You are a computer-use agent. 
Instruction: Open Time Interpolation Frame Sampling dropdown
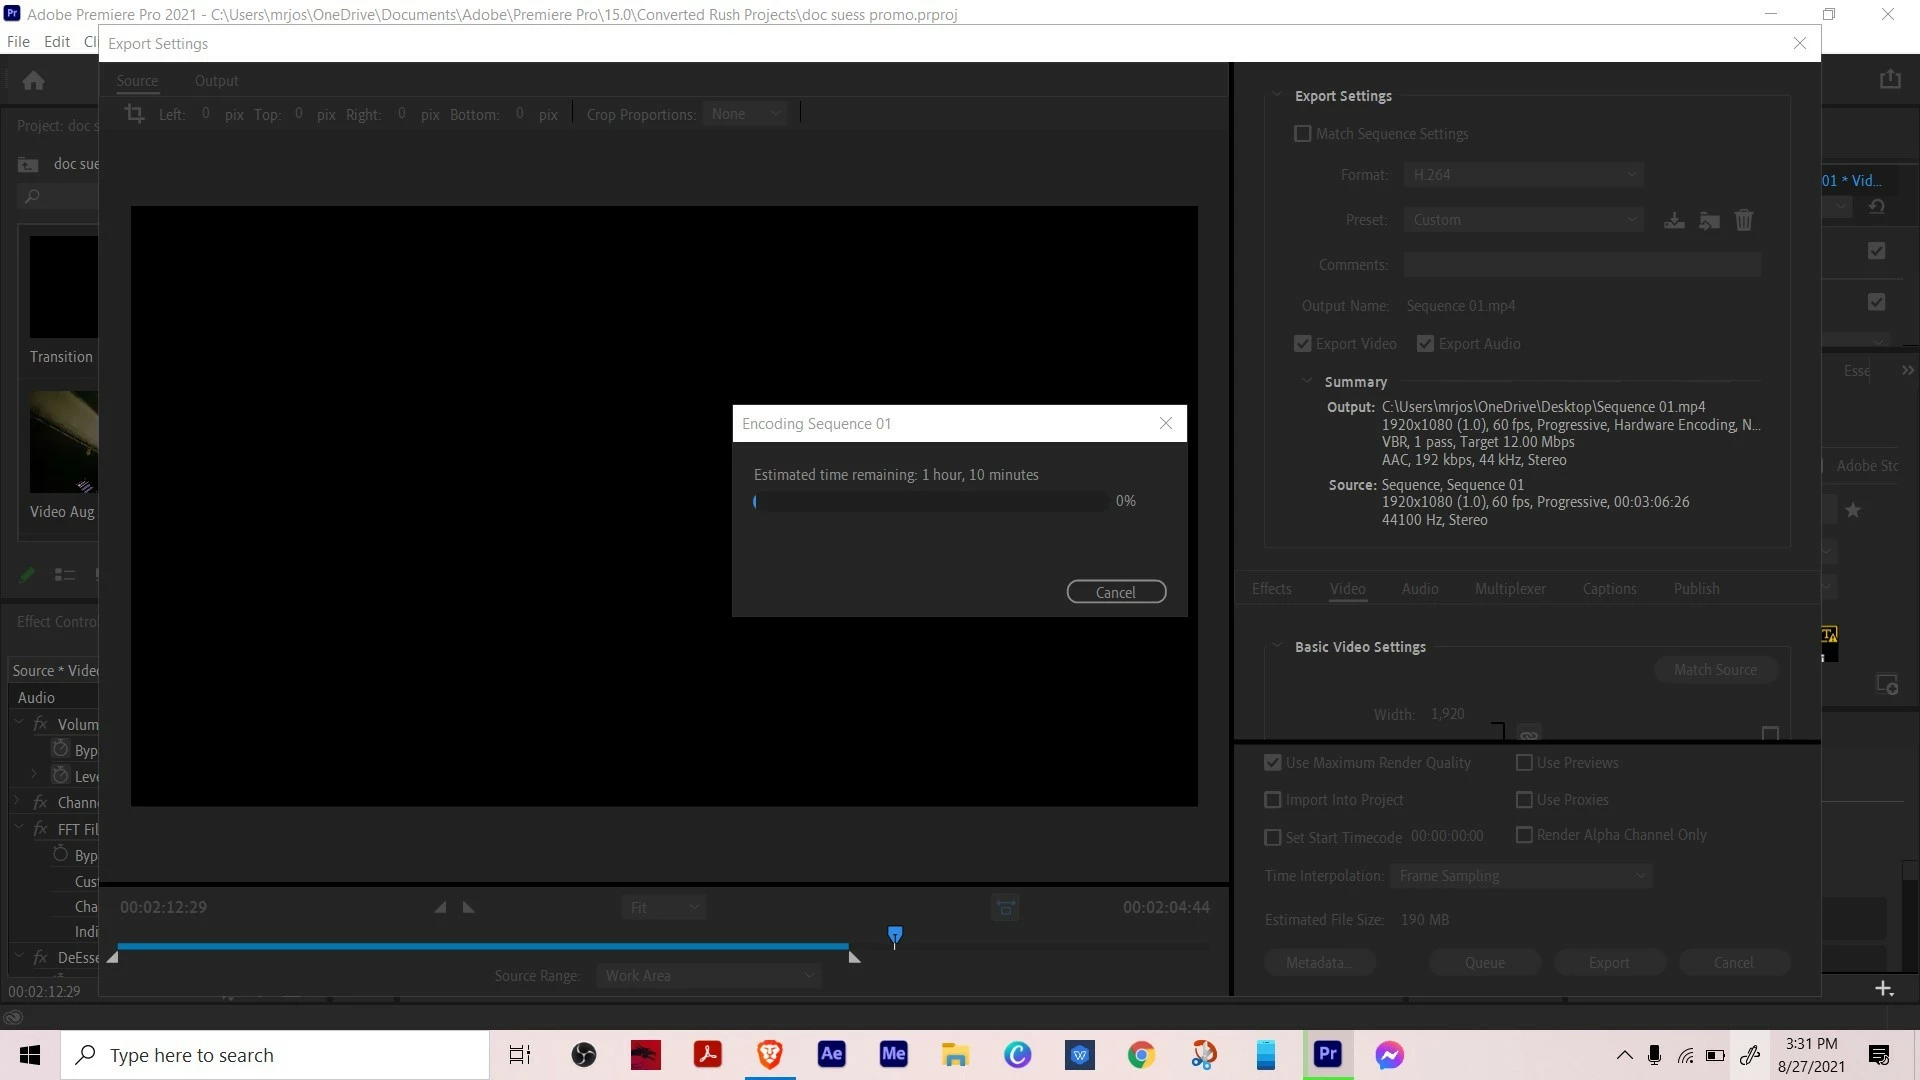coord(1520,876)
